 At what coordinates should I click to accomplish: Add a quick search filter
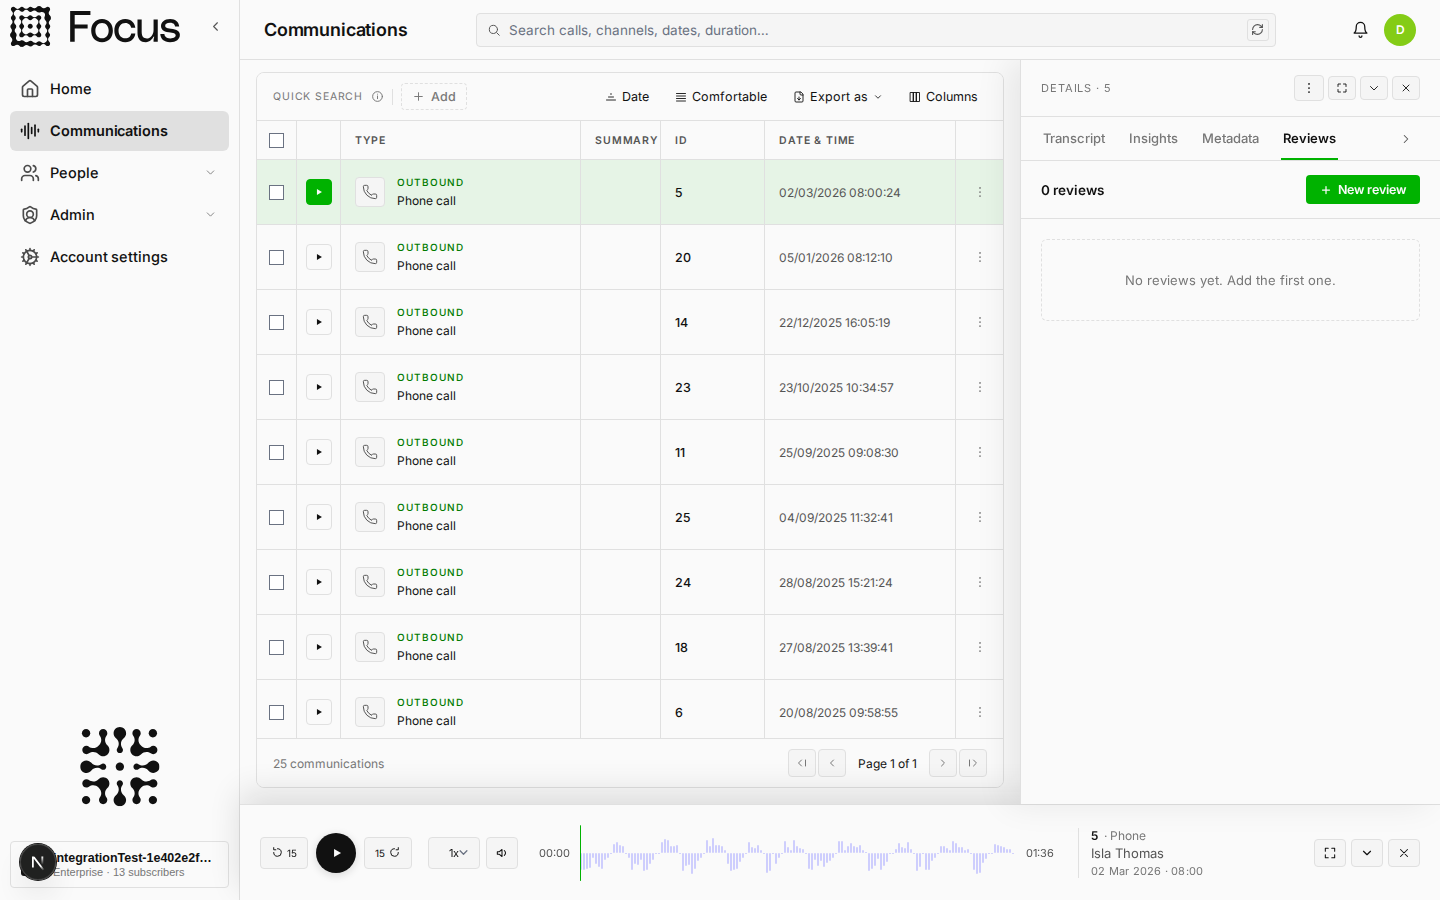tap(434, 97)
